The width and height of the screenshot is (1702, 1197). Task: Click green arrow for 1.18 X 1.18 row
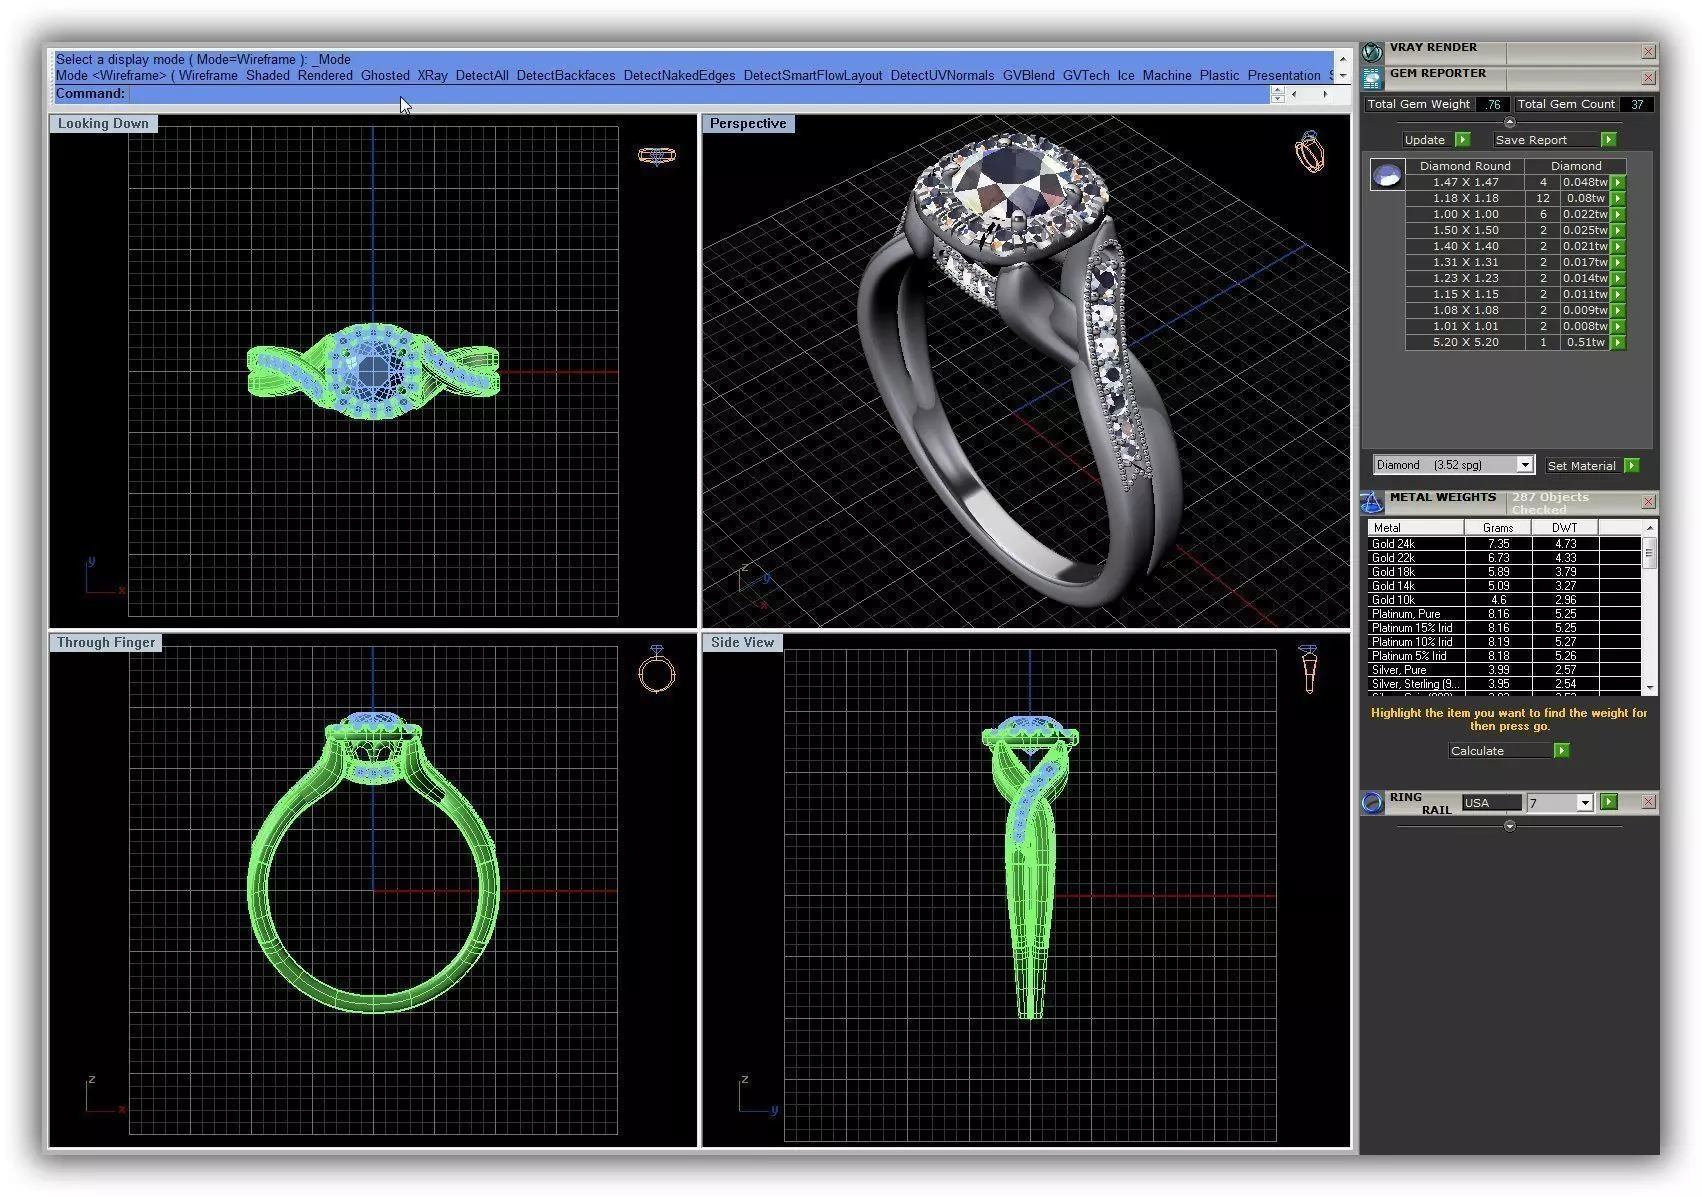1618,199
